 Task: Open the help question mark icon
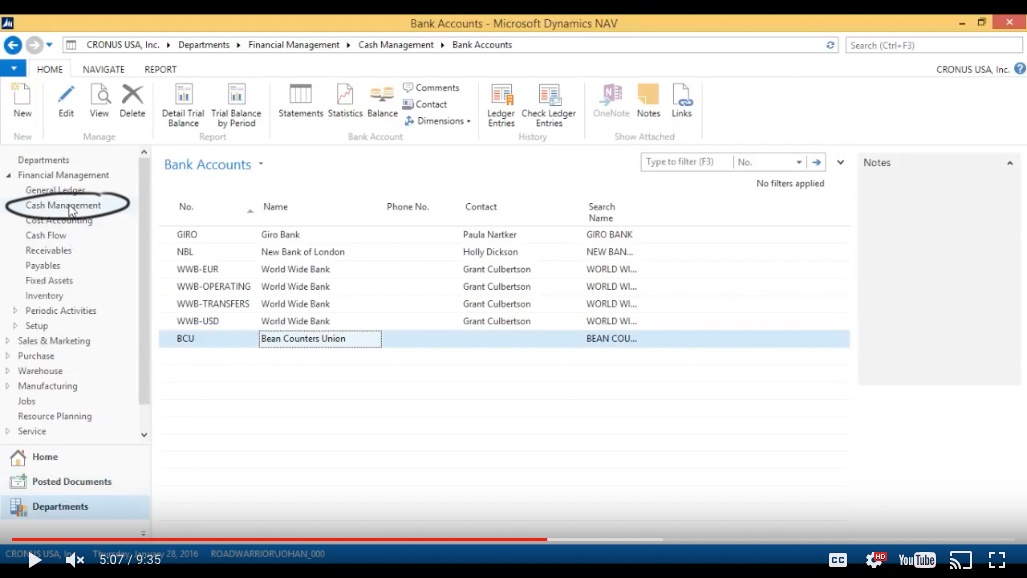coord(1020,68)
